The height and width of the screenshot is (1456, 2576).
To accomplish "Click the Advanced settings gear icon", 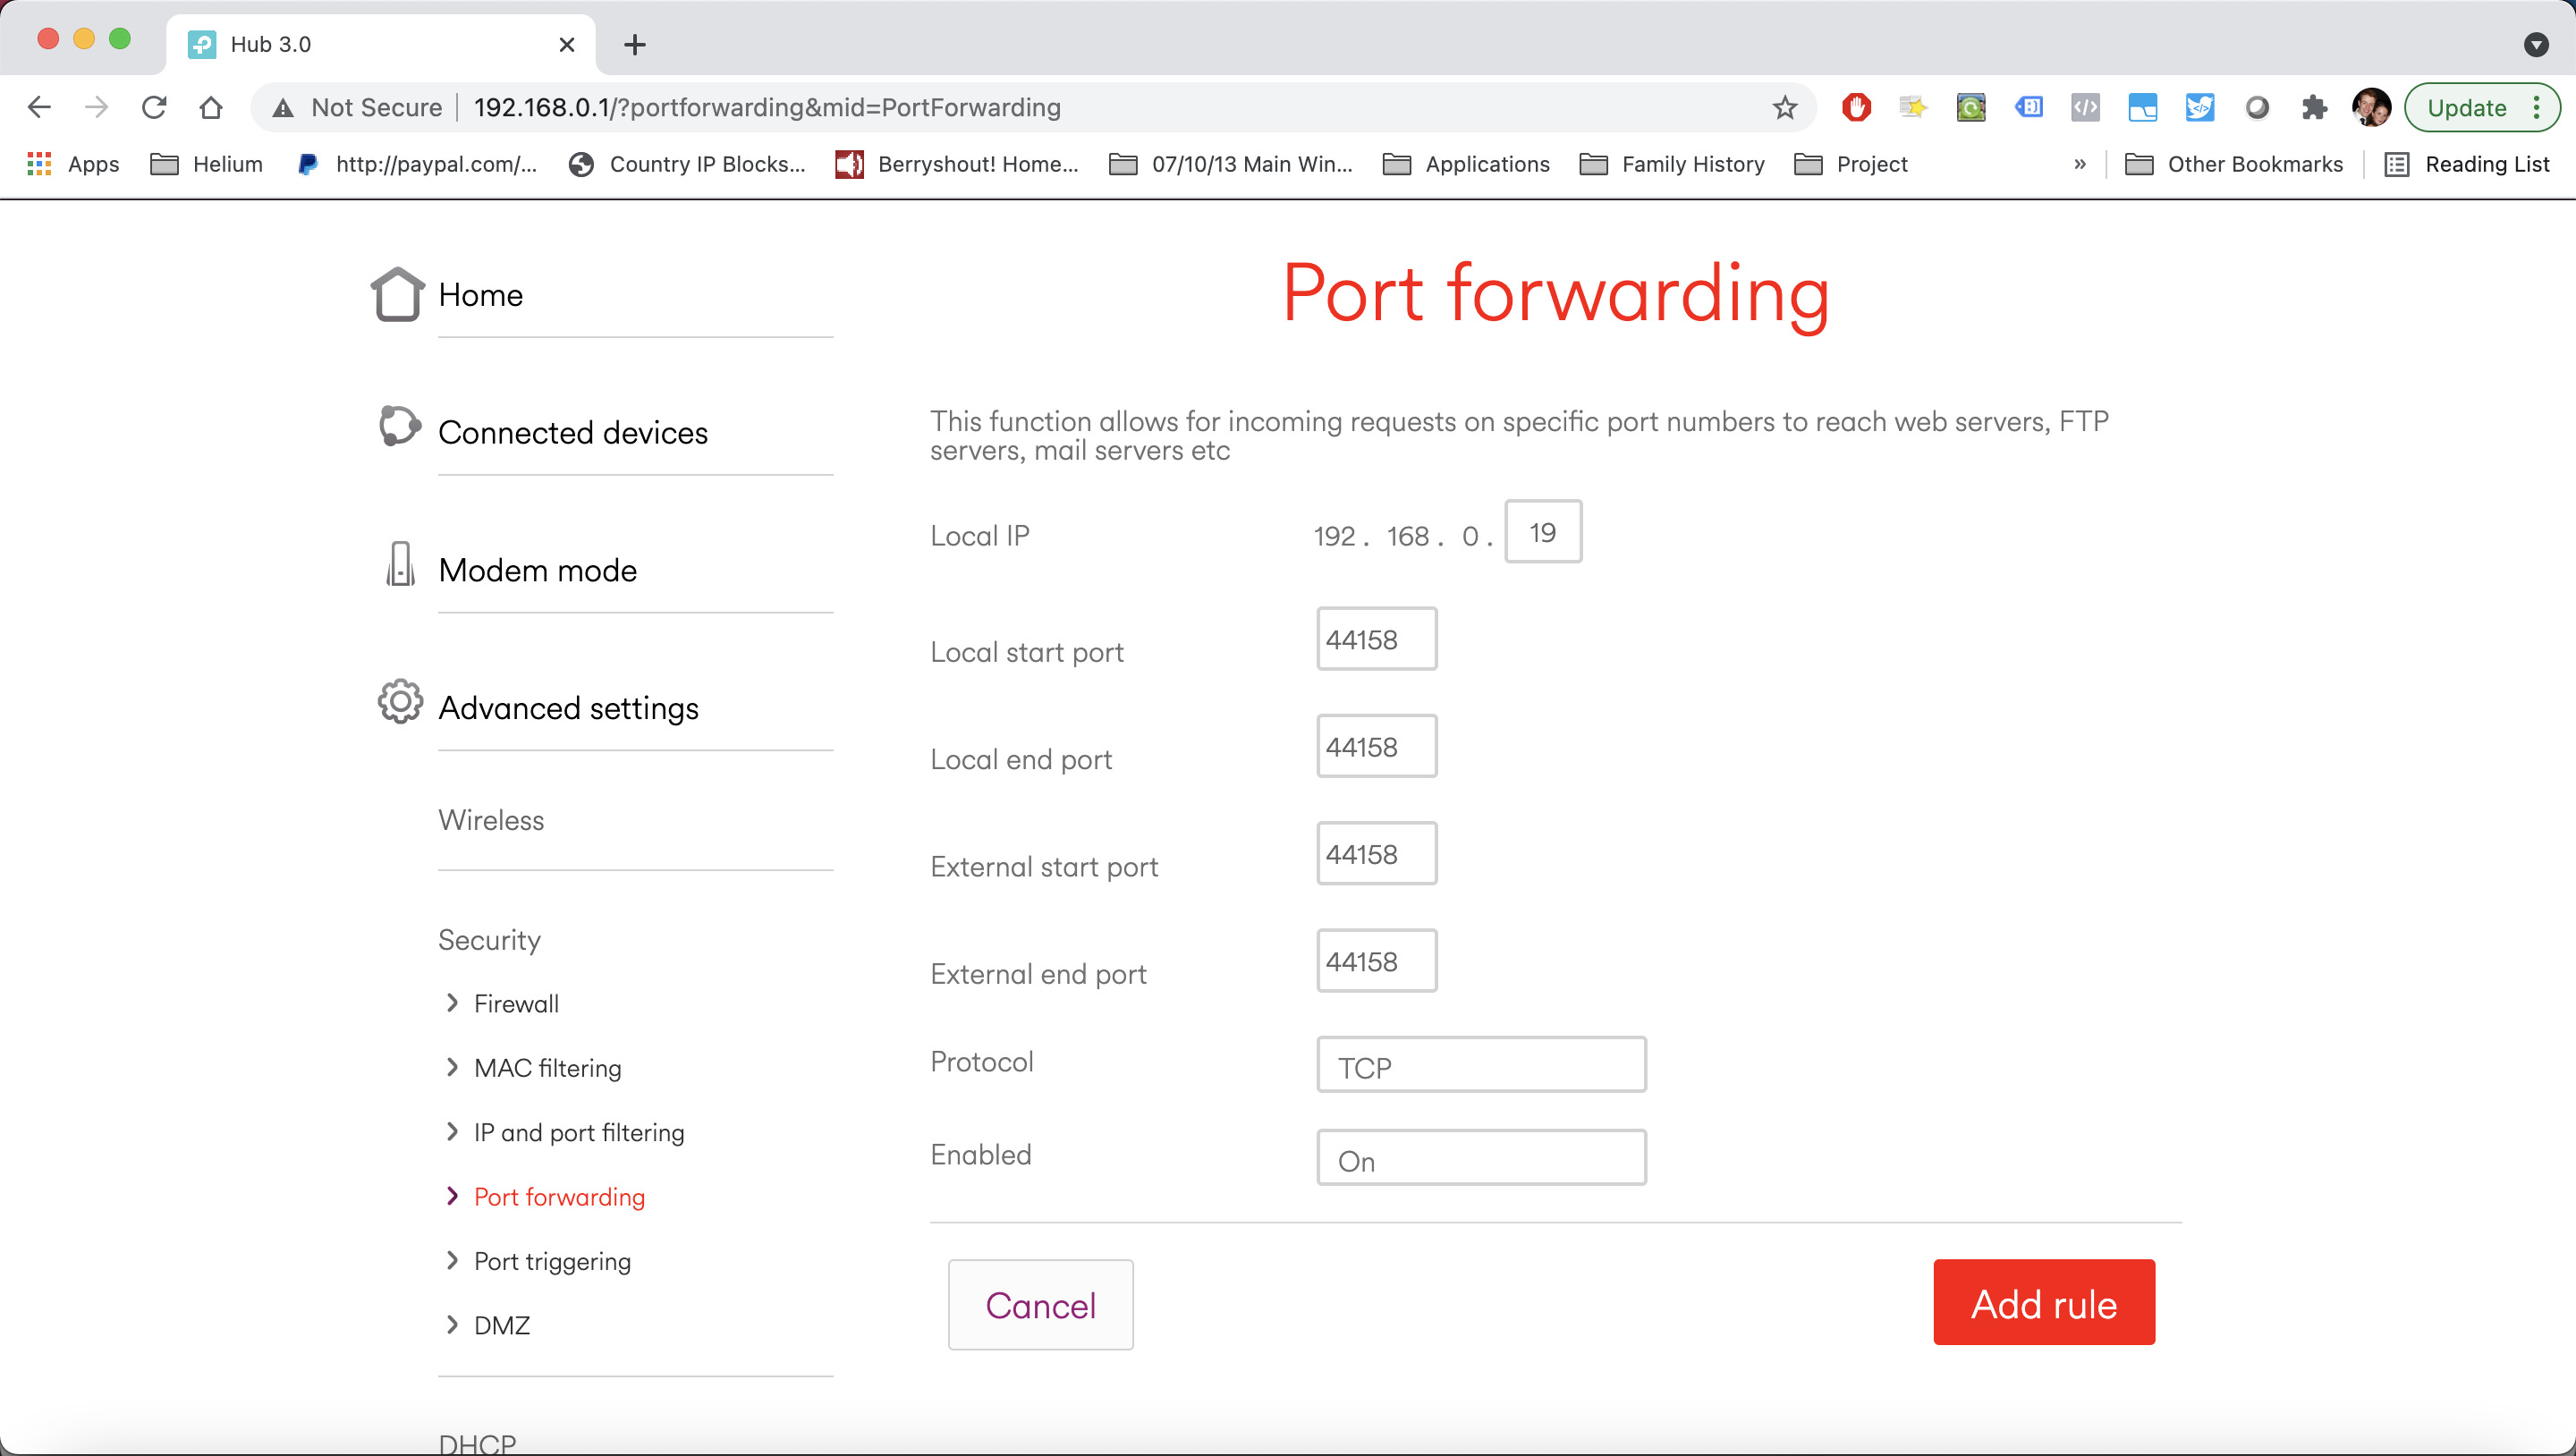I will click(x=400, y=702).
